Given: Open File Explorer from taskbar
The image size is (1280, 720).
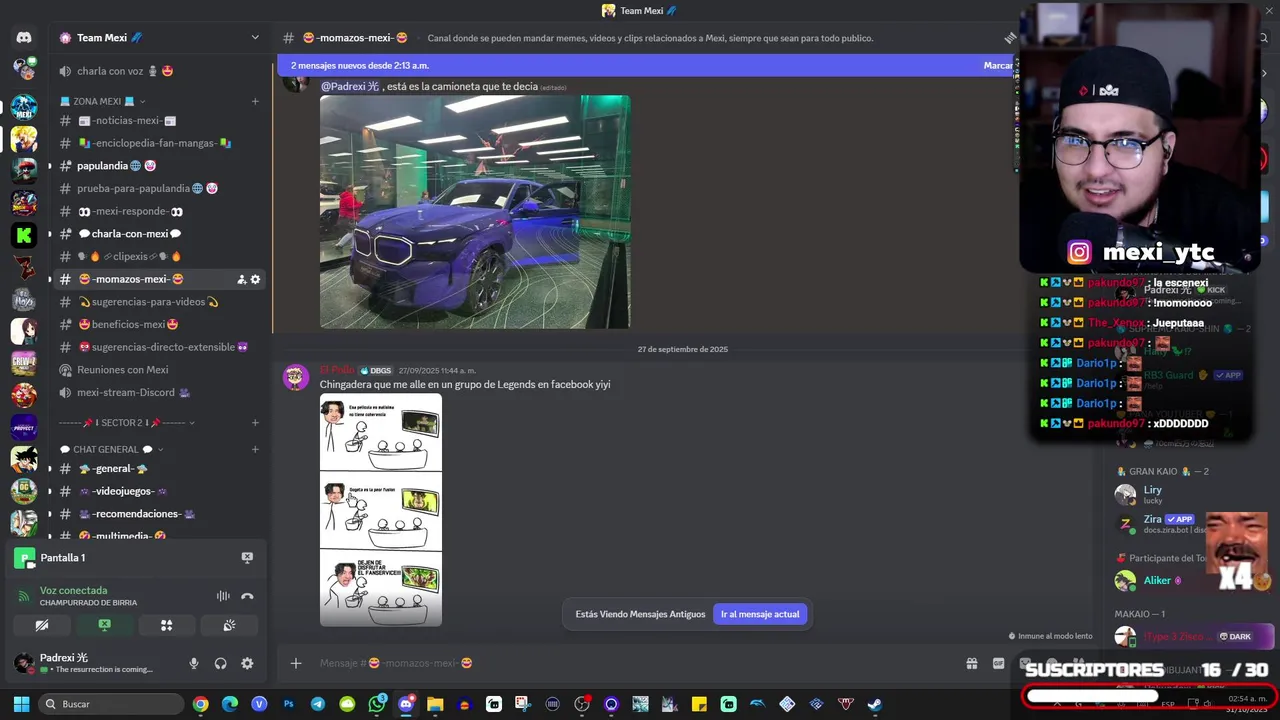Looking at the screenshot, I should click(435, 704).
